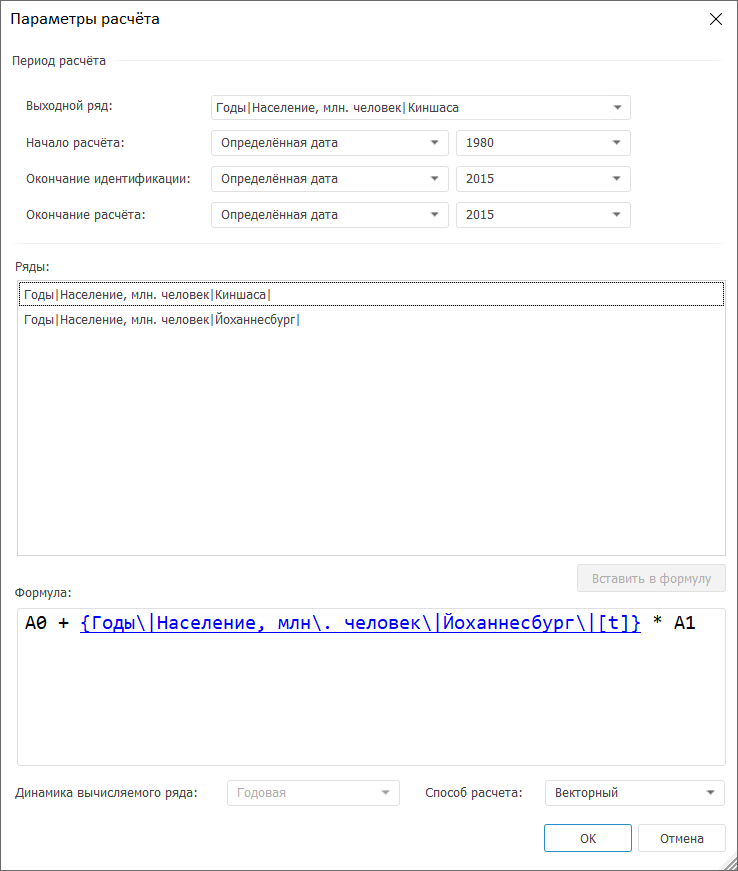Screen dimensions: 738x871
Task: Open the 1980 start year dropdown
Action: (543, 143)
